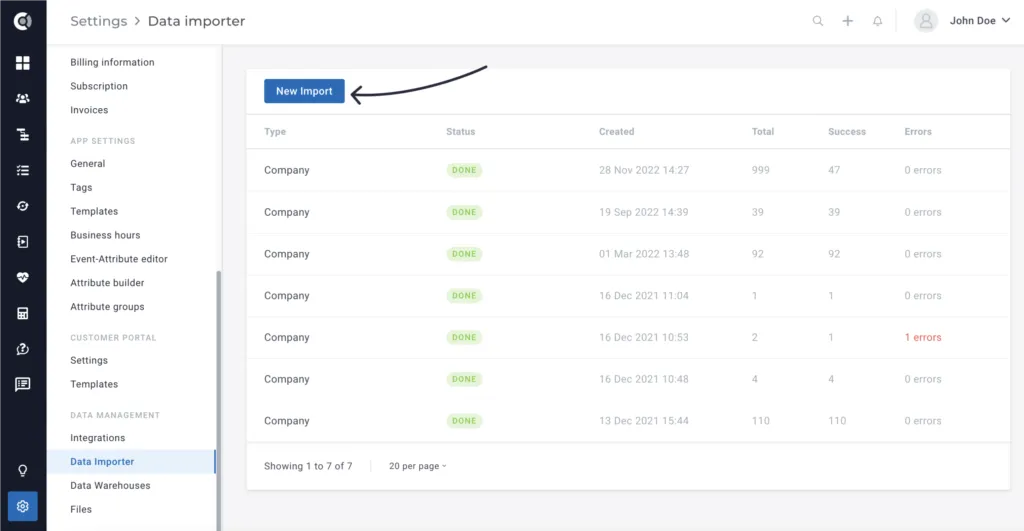Open Attribute builder
The height and width of the screenshot is (531, 1024).
tap(107, 283)
